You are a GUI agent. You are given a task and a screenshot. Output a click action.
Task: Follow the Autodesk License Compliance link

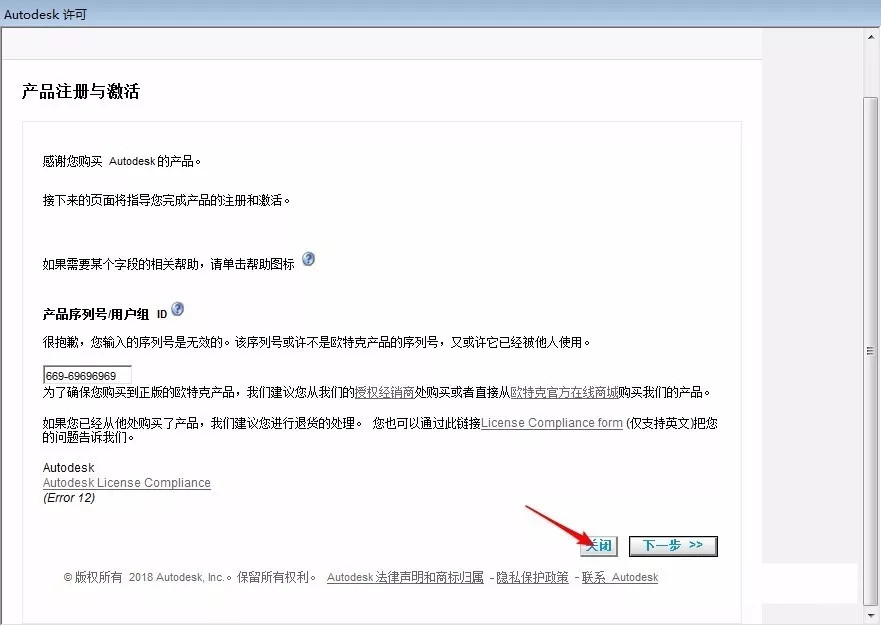pos(127,483)
